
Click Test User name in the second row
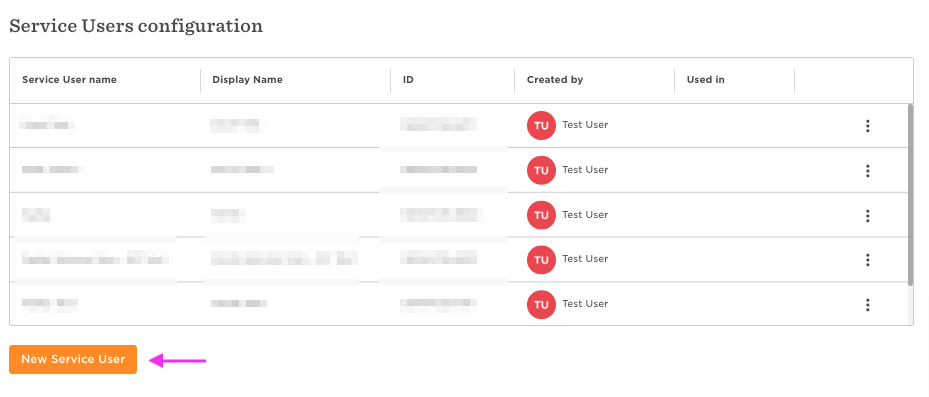click(x=585, y=169)
